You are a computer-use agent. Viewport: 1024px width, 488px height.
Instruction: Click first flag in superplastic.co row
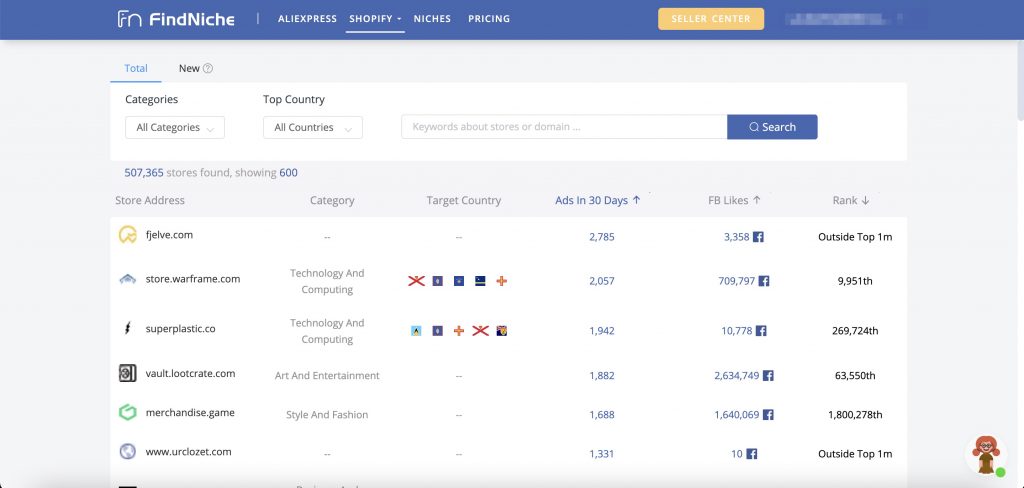[x=416, y=331]
